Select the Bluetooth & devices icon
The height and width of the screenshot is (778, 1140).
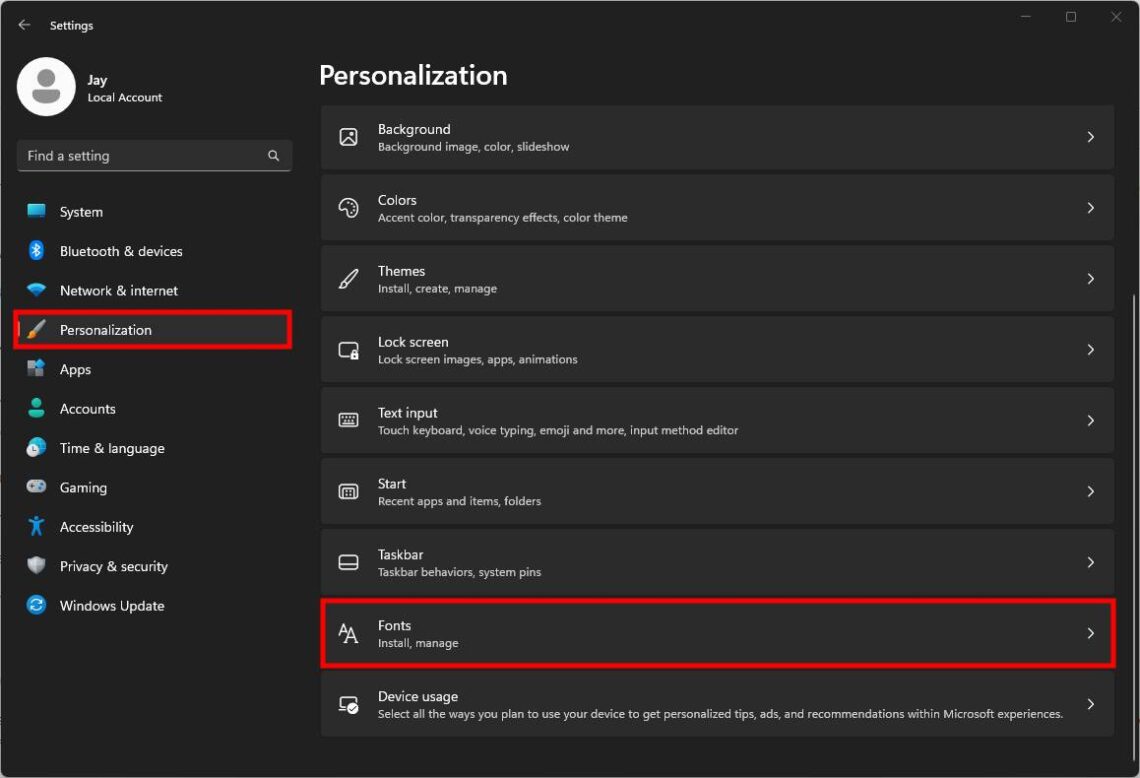pyautogui.click(x=36, y=251)
